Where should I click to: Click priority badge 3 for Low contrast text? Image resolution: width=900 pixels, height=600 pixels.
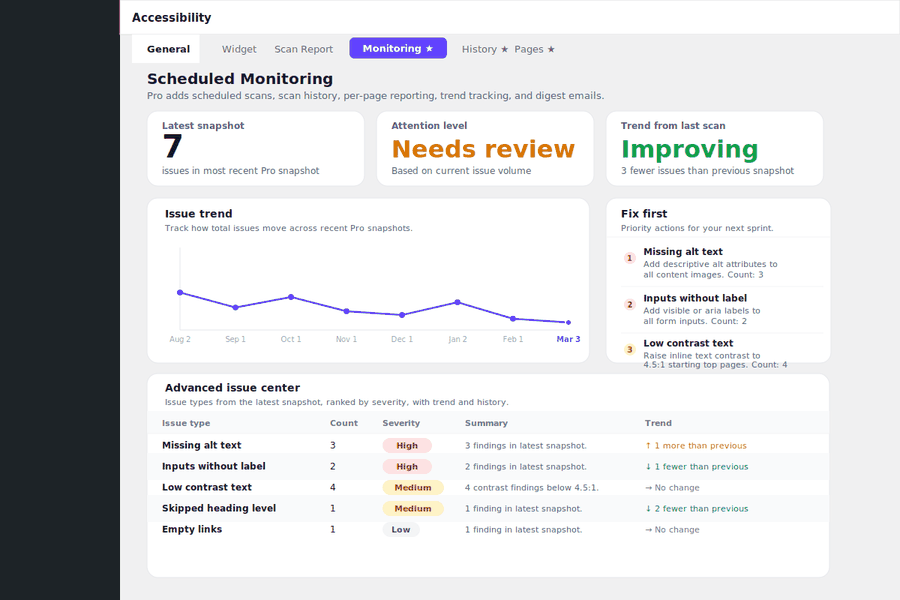[x=630, y=349]
